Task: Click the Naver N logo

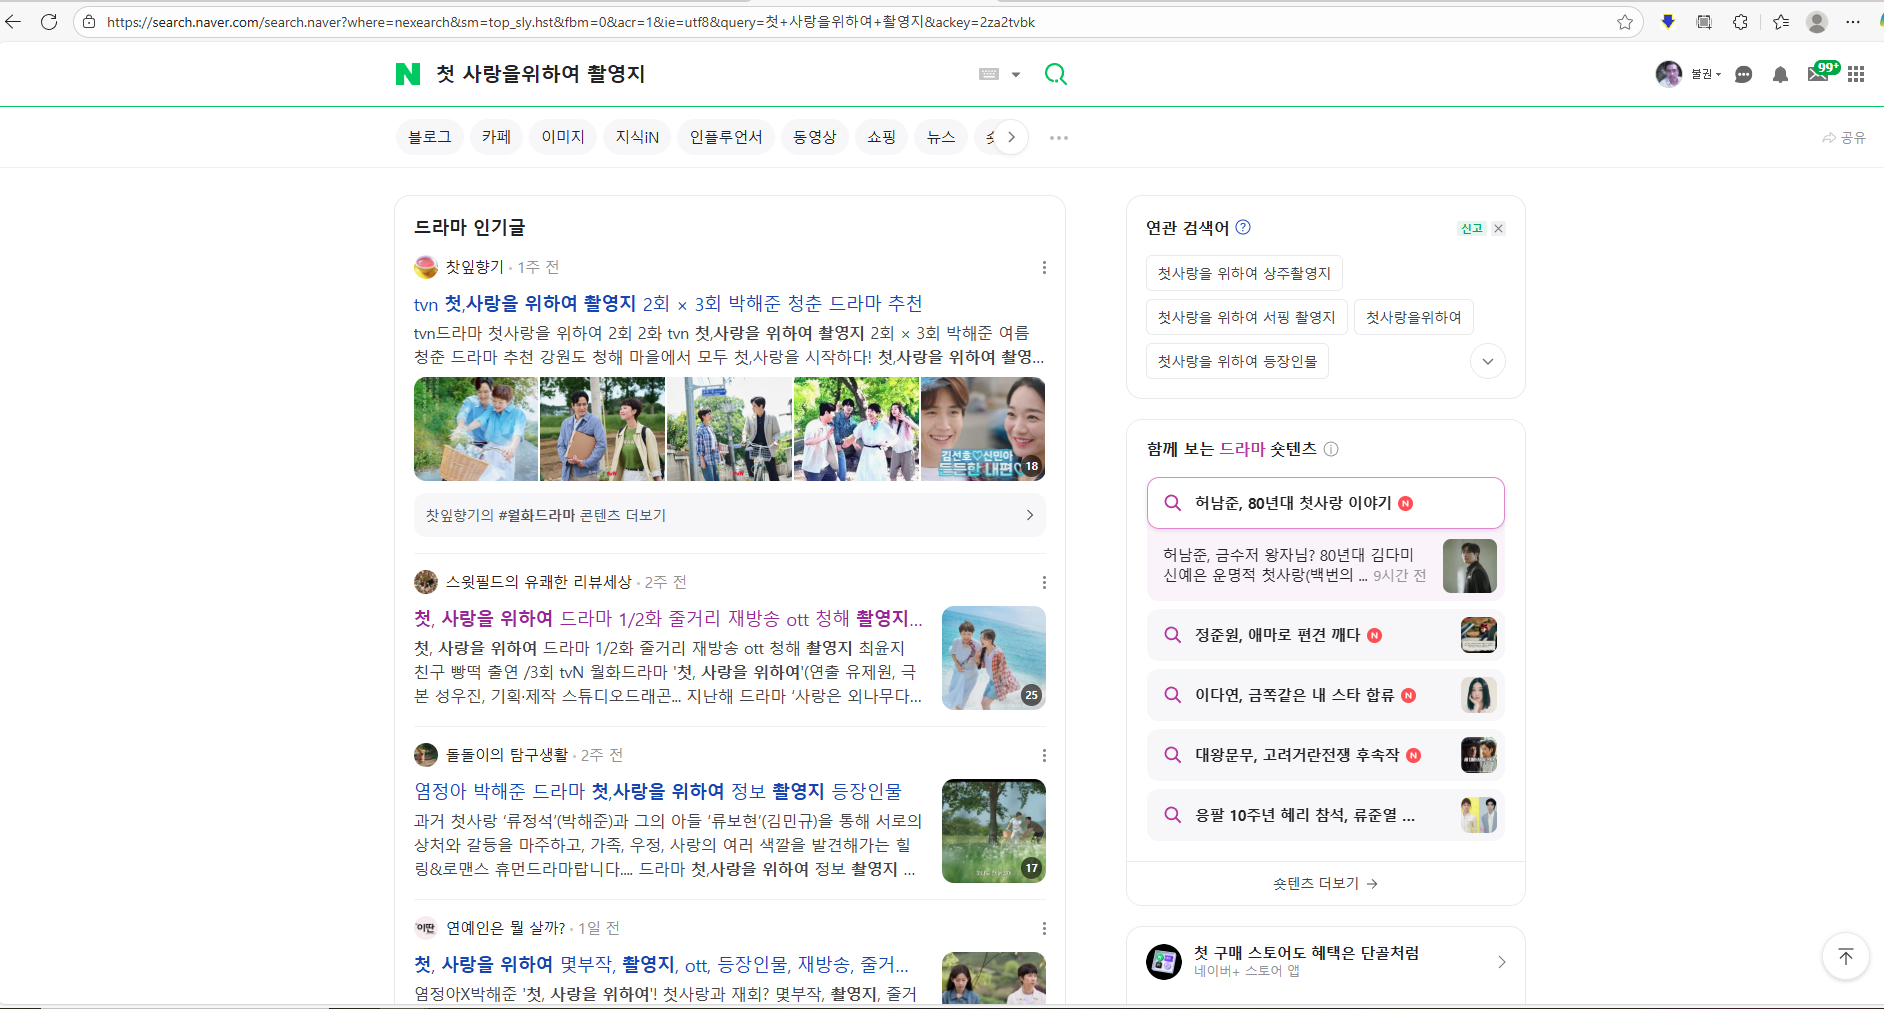Action: tap(408, 74)
